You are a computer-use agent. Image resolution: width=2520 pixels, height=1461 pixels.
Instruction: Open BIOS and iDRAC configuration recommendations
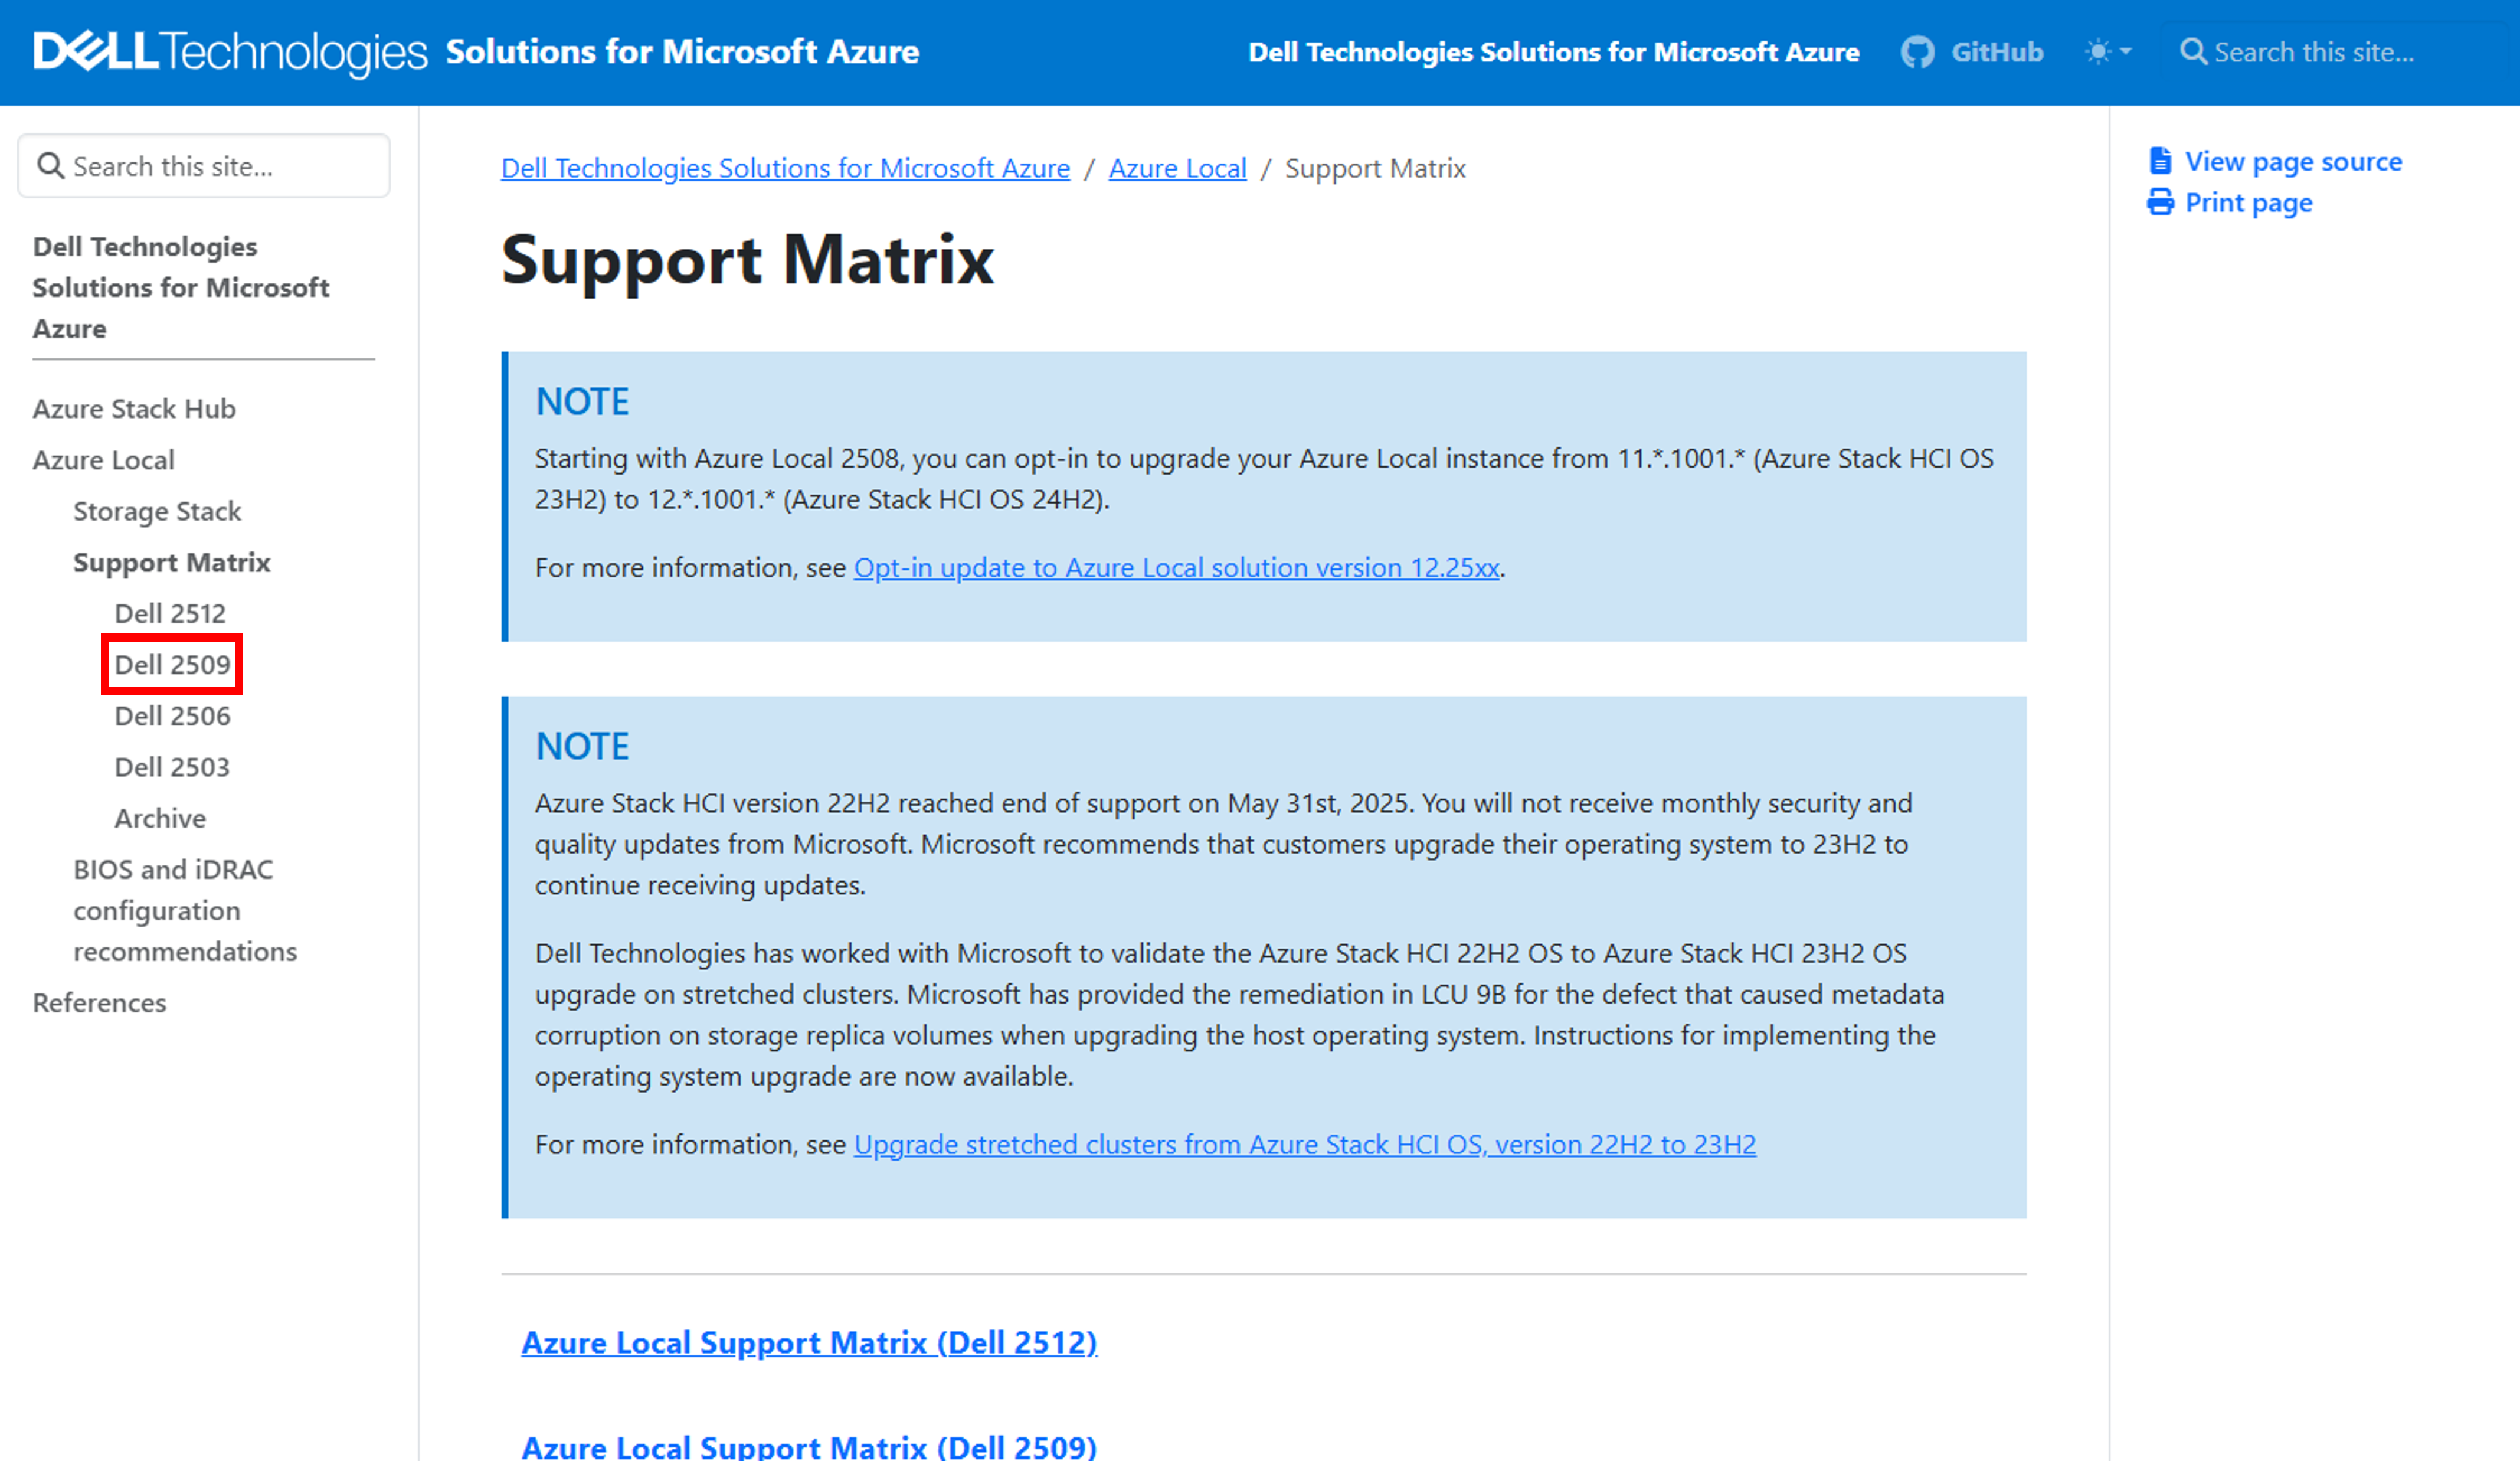coord(184,911)
